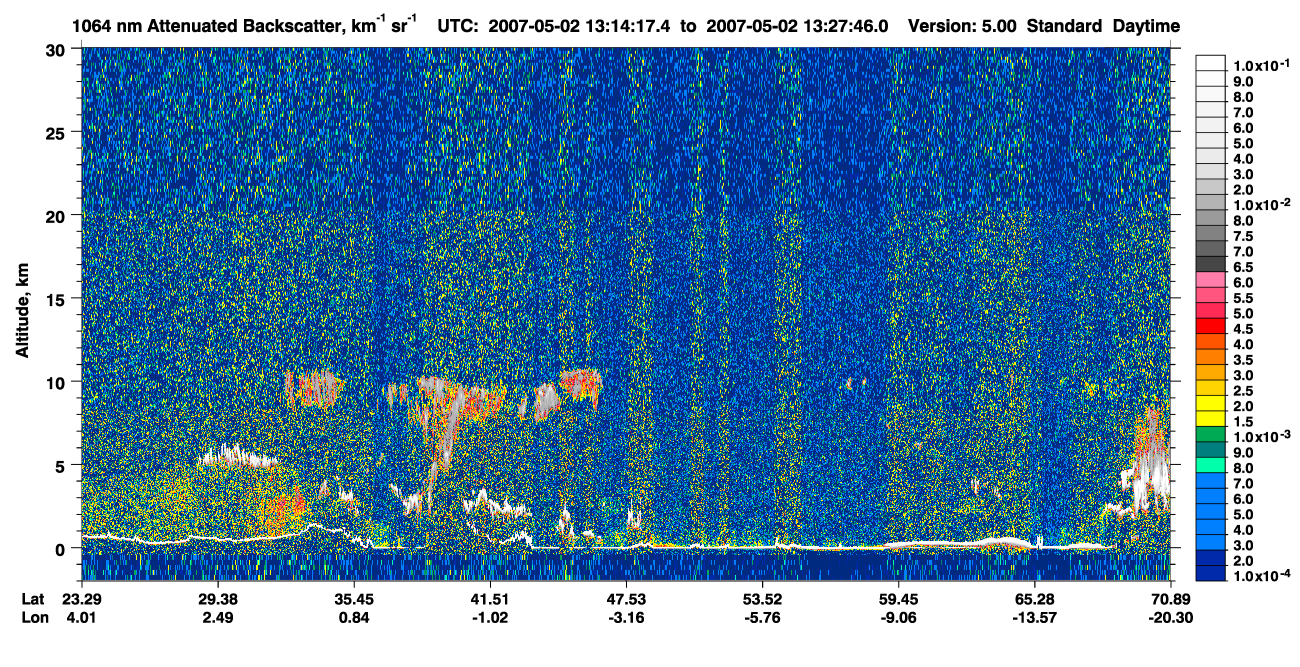Viewport: 1300px width, 667px height.
Task: Click the longitude value '-3.16'
Action: [x=625, y=617]
